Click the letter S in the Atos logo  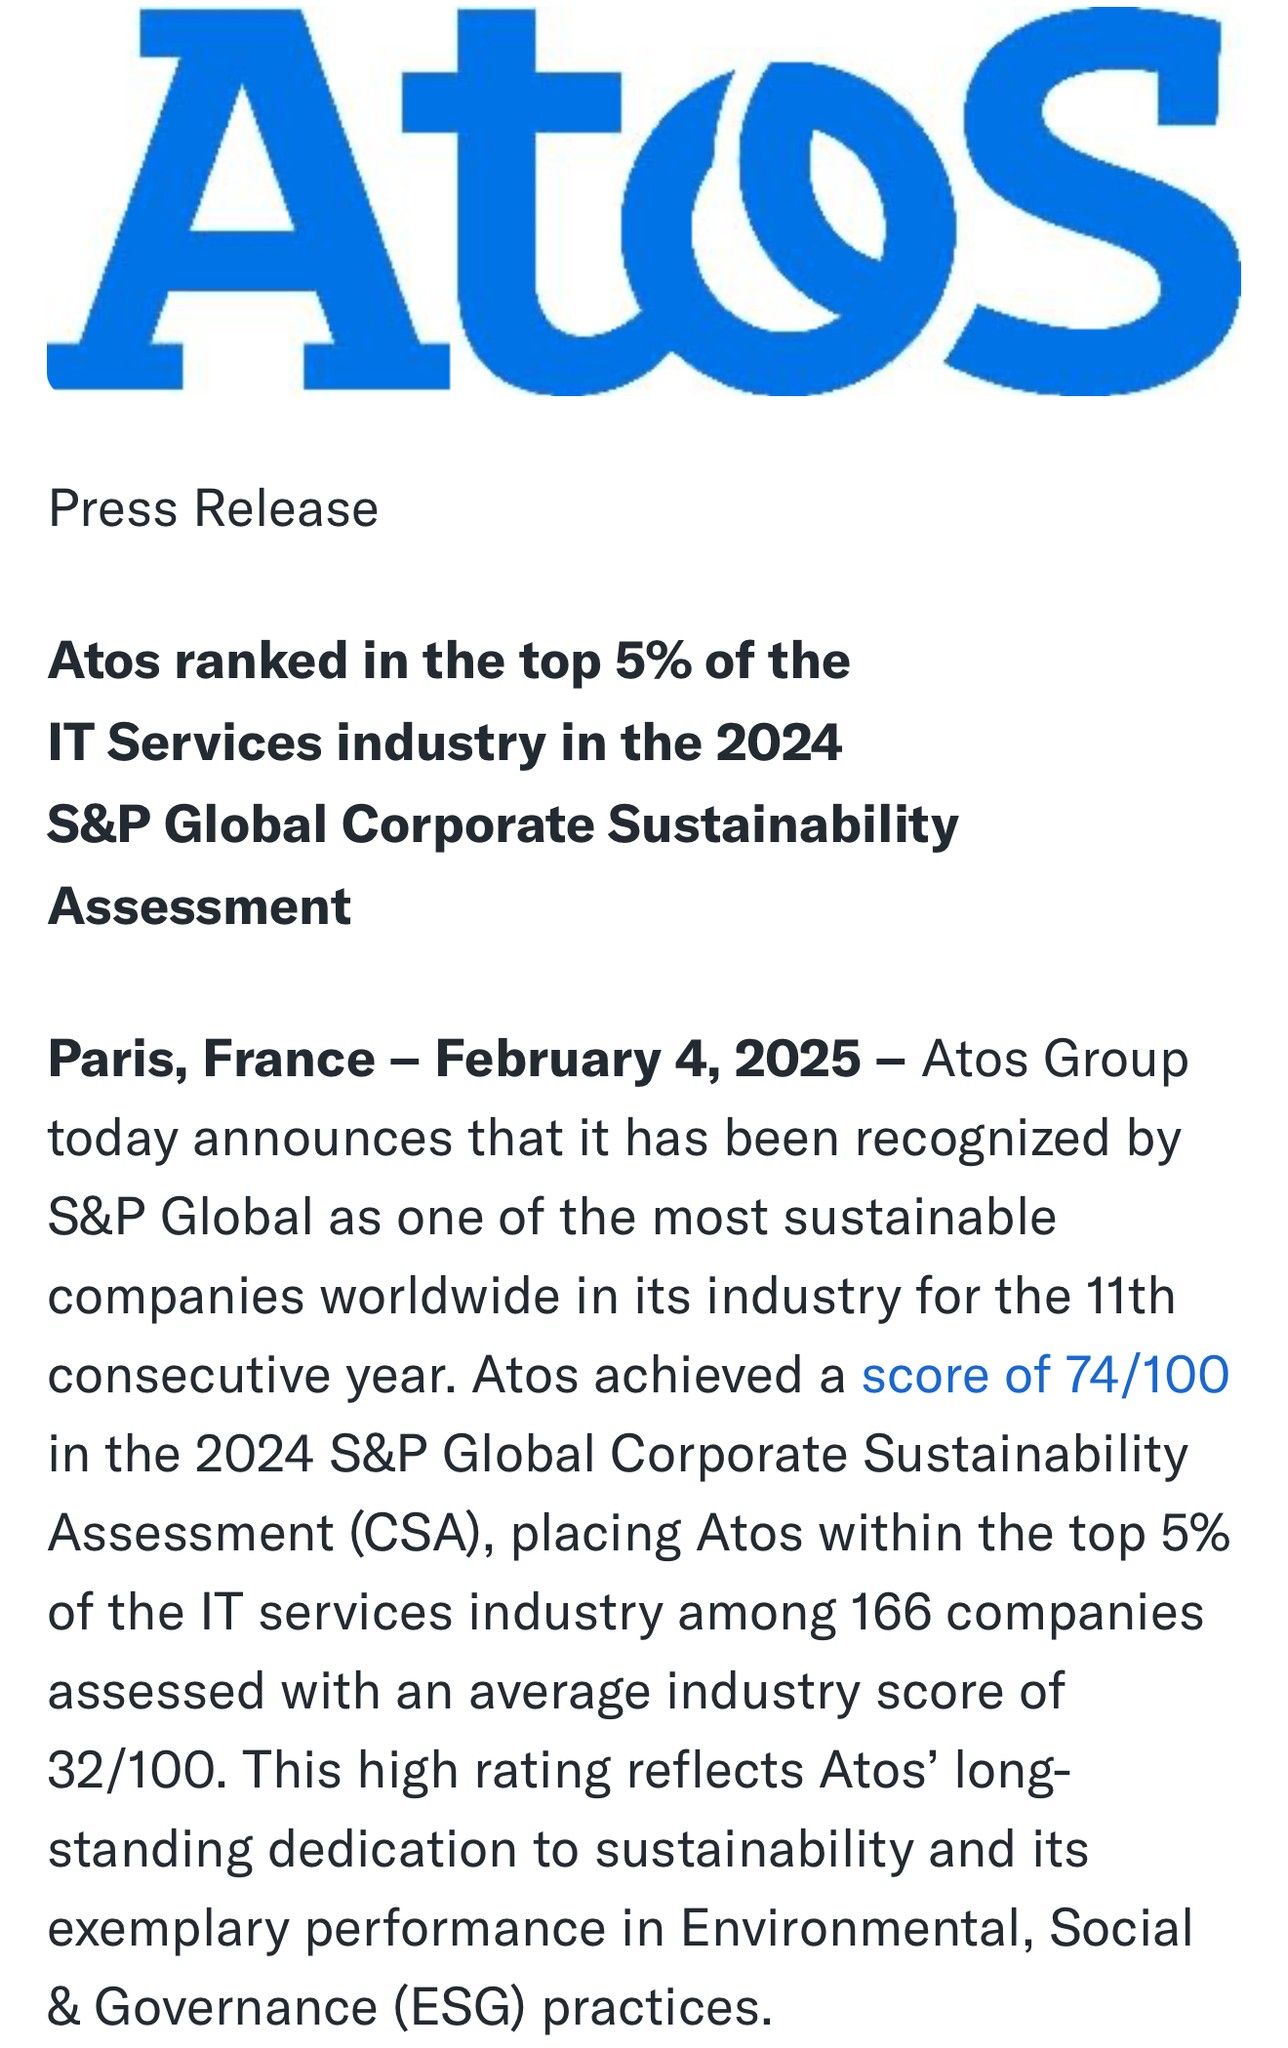click(1092, 201)
